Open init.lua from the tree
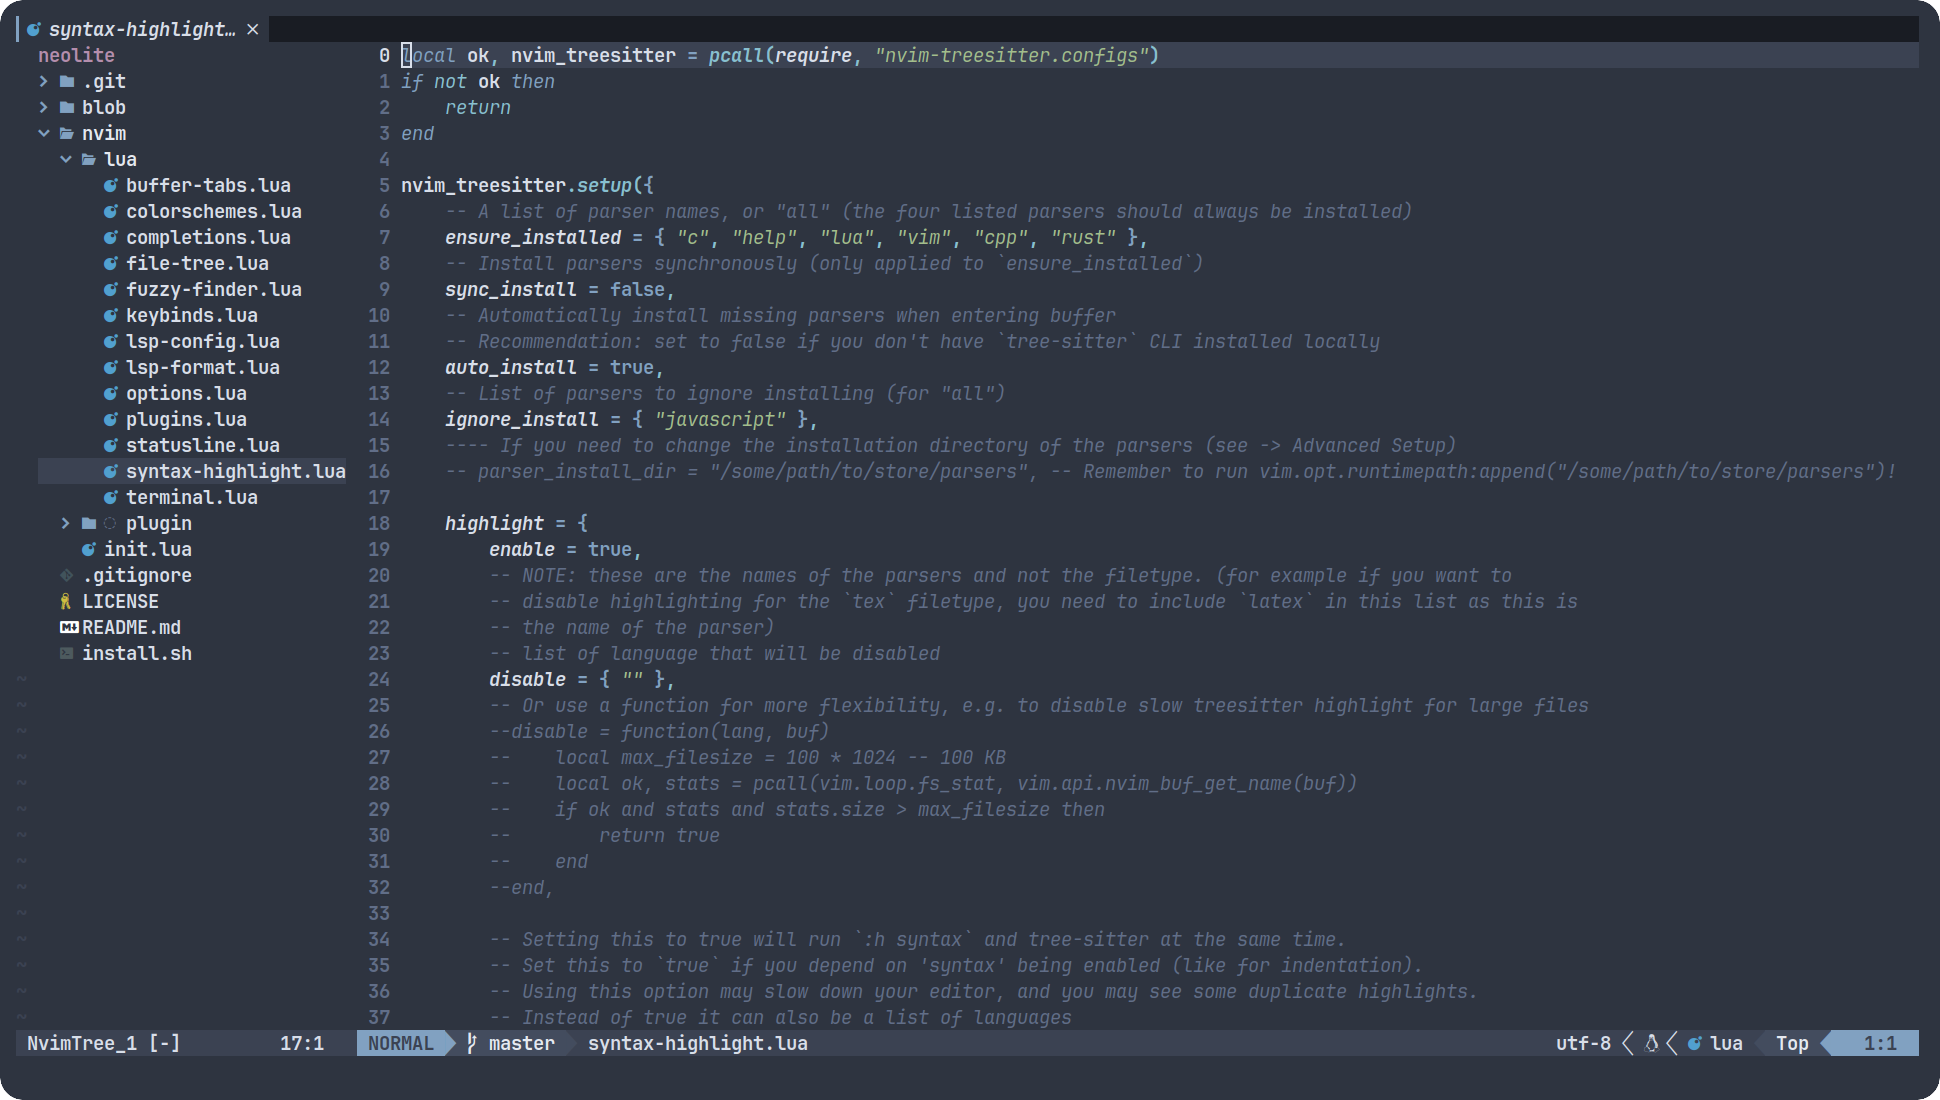Viewport: 1940px width, 1100px height. pyautogui.click(x=147, y=549)
